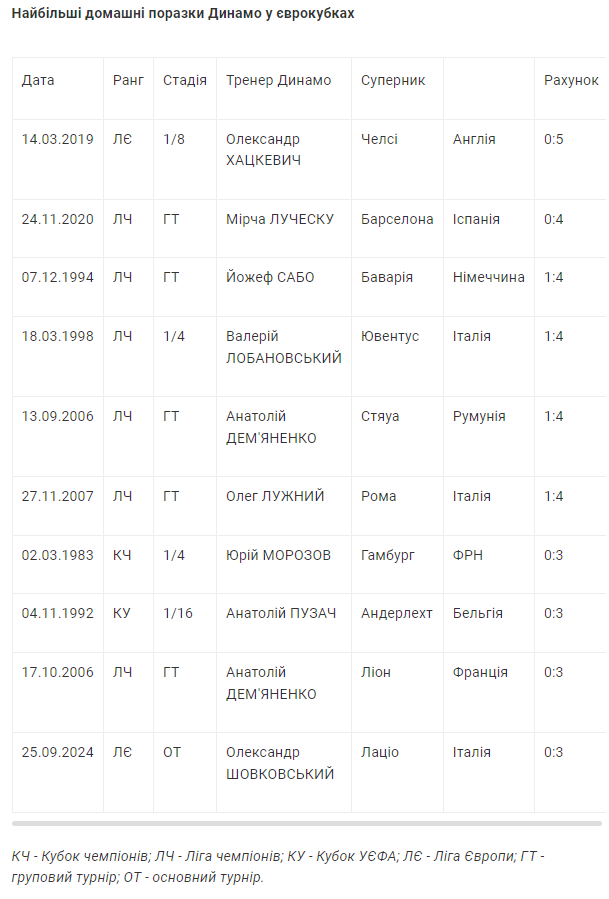Select the Андерлехт opponent cell
This screenshot has width=609, height=899.
pos(397,613)
